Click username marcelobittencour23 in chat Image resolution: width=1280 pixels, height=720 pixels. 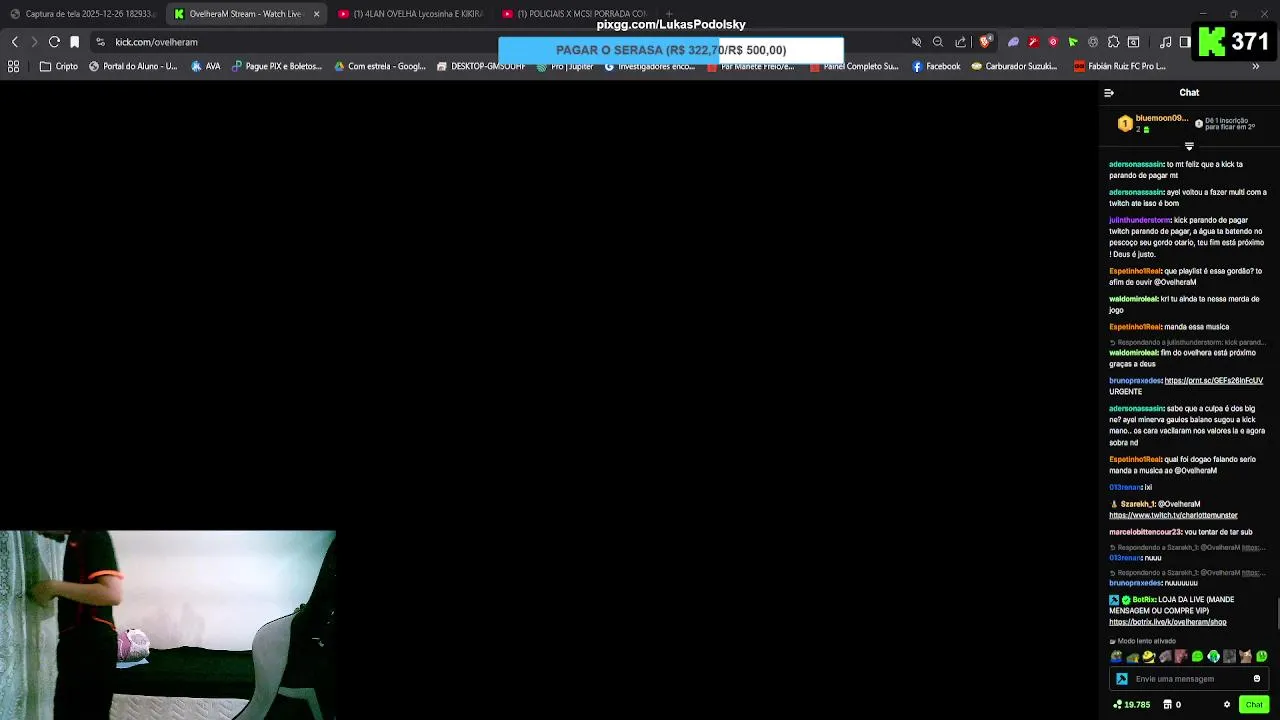1145,532
